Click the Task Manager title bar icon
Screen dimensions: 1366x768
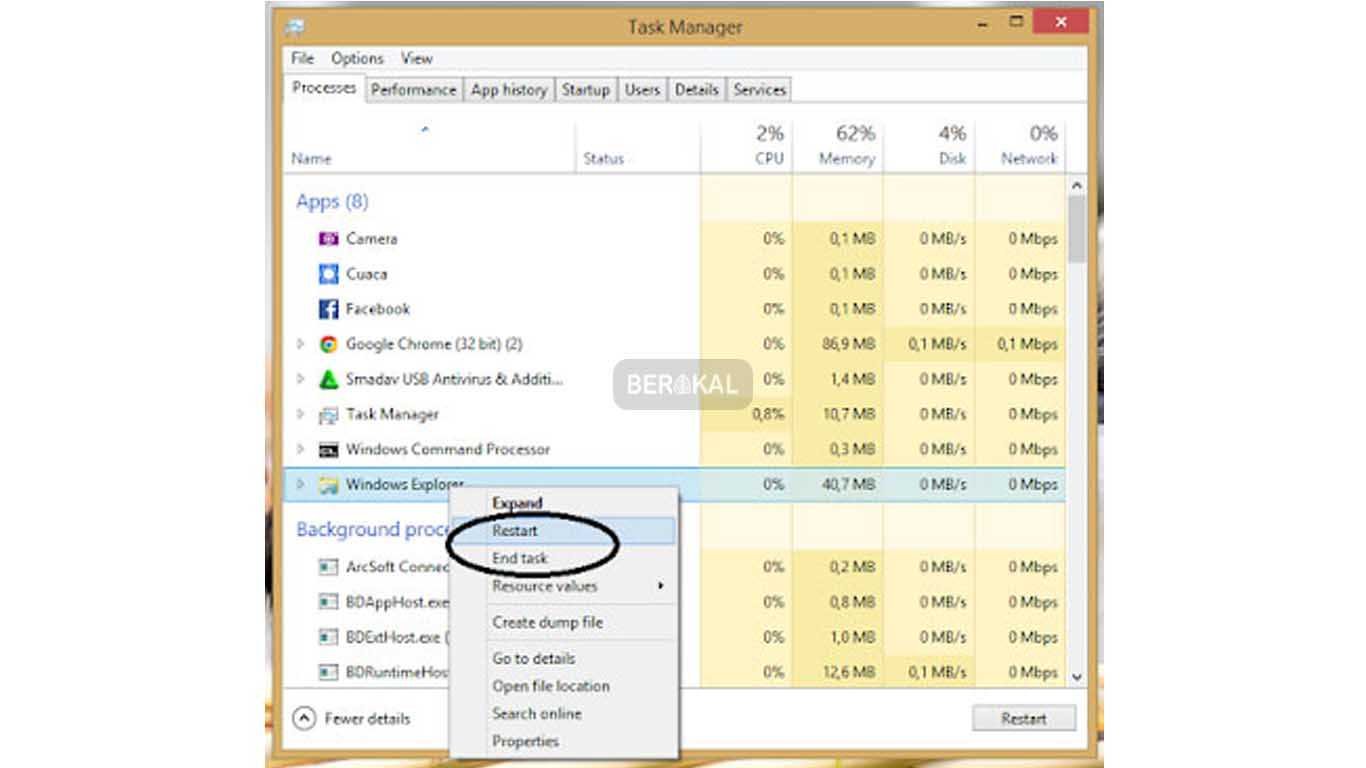[294, 27]
